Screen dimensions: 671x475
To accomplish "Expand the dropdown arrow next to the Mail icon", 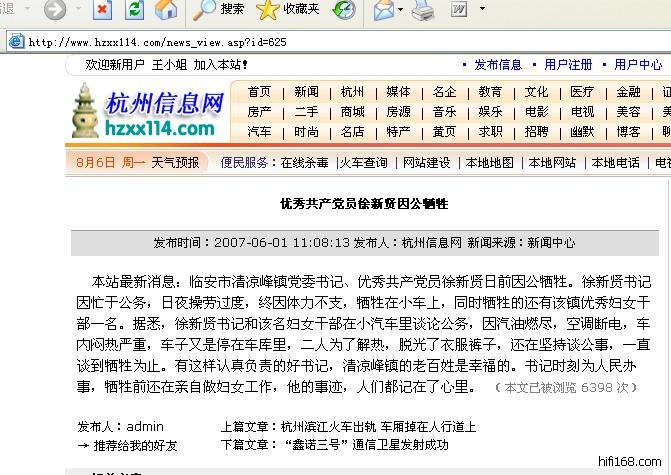I will point(401,11).
